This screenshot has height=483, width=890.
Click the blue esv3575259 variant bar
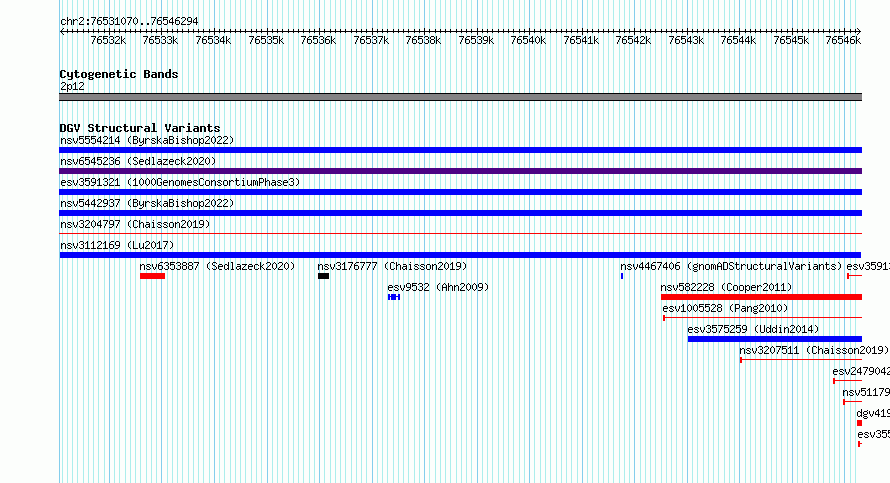775,339
